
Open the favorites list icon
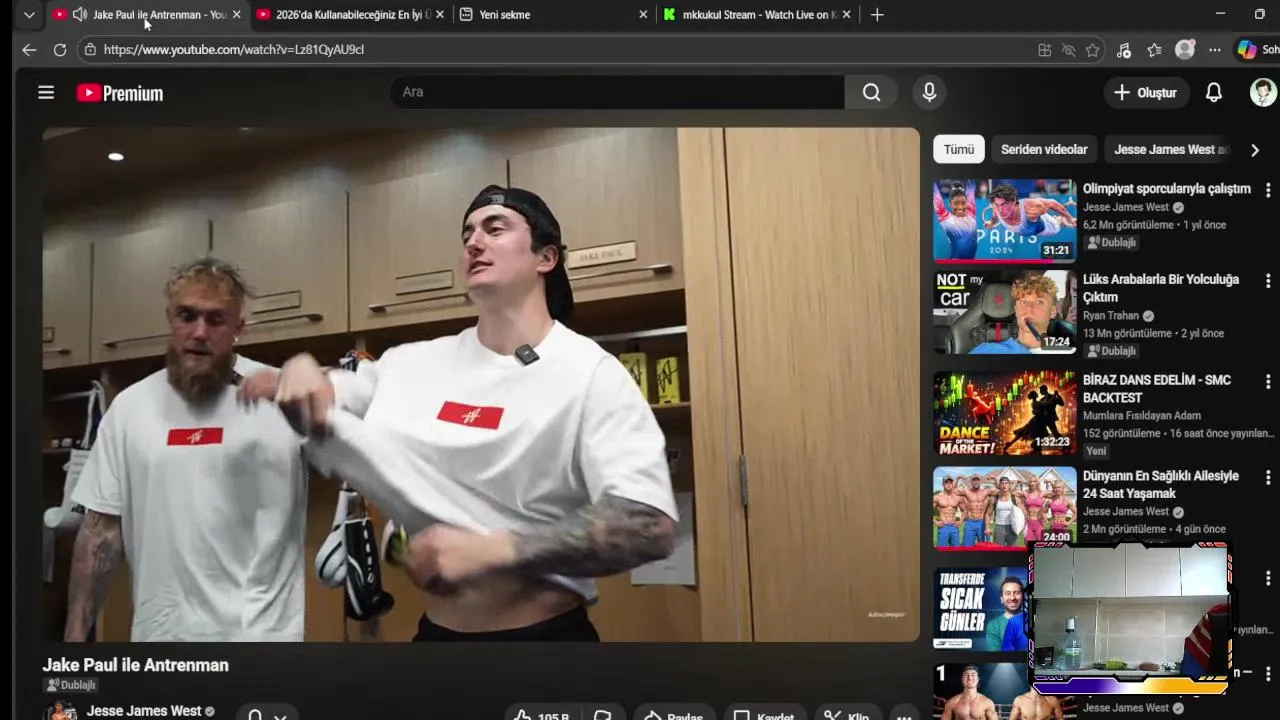(x=1154, y=50)
